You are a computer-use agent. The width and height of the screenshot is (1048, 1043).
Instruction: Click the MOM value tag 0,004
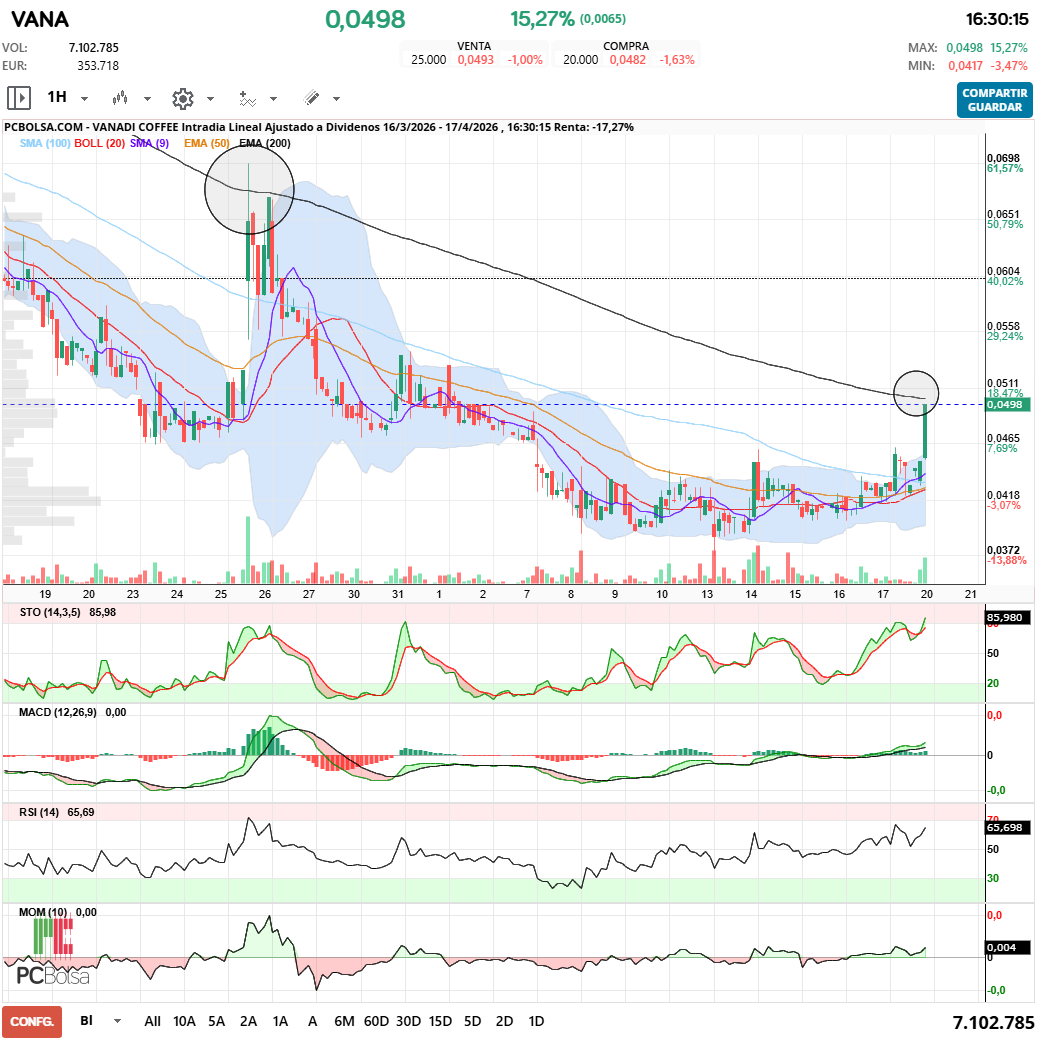(x=1007, y=947)
